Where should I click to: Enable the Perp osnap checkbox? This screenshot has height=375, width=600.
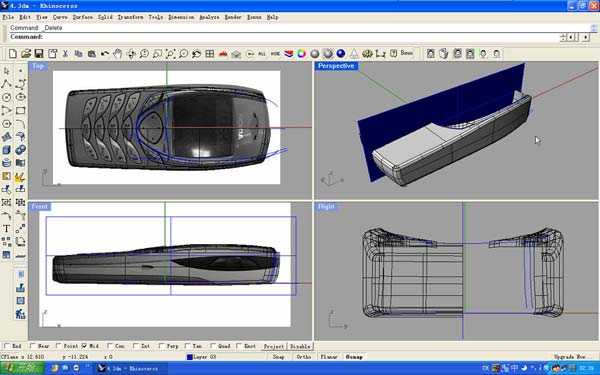(x=161, y=346)
